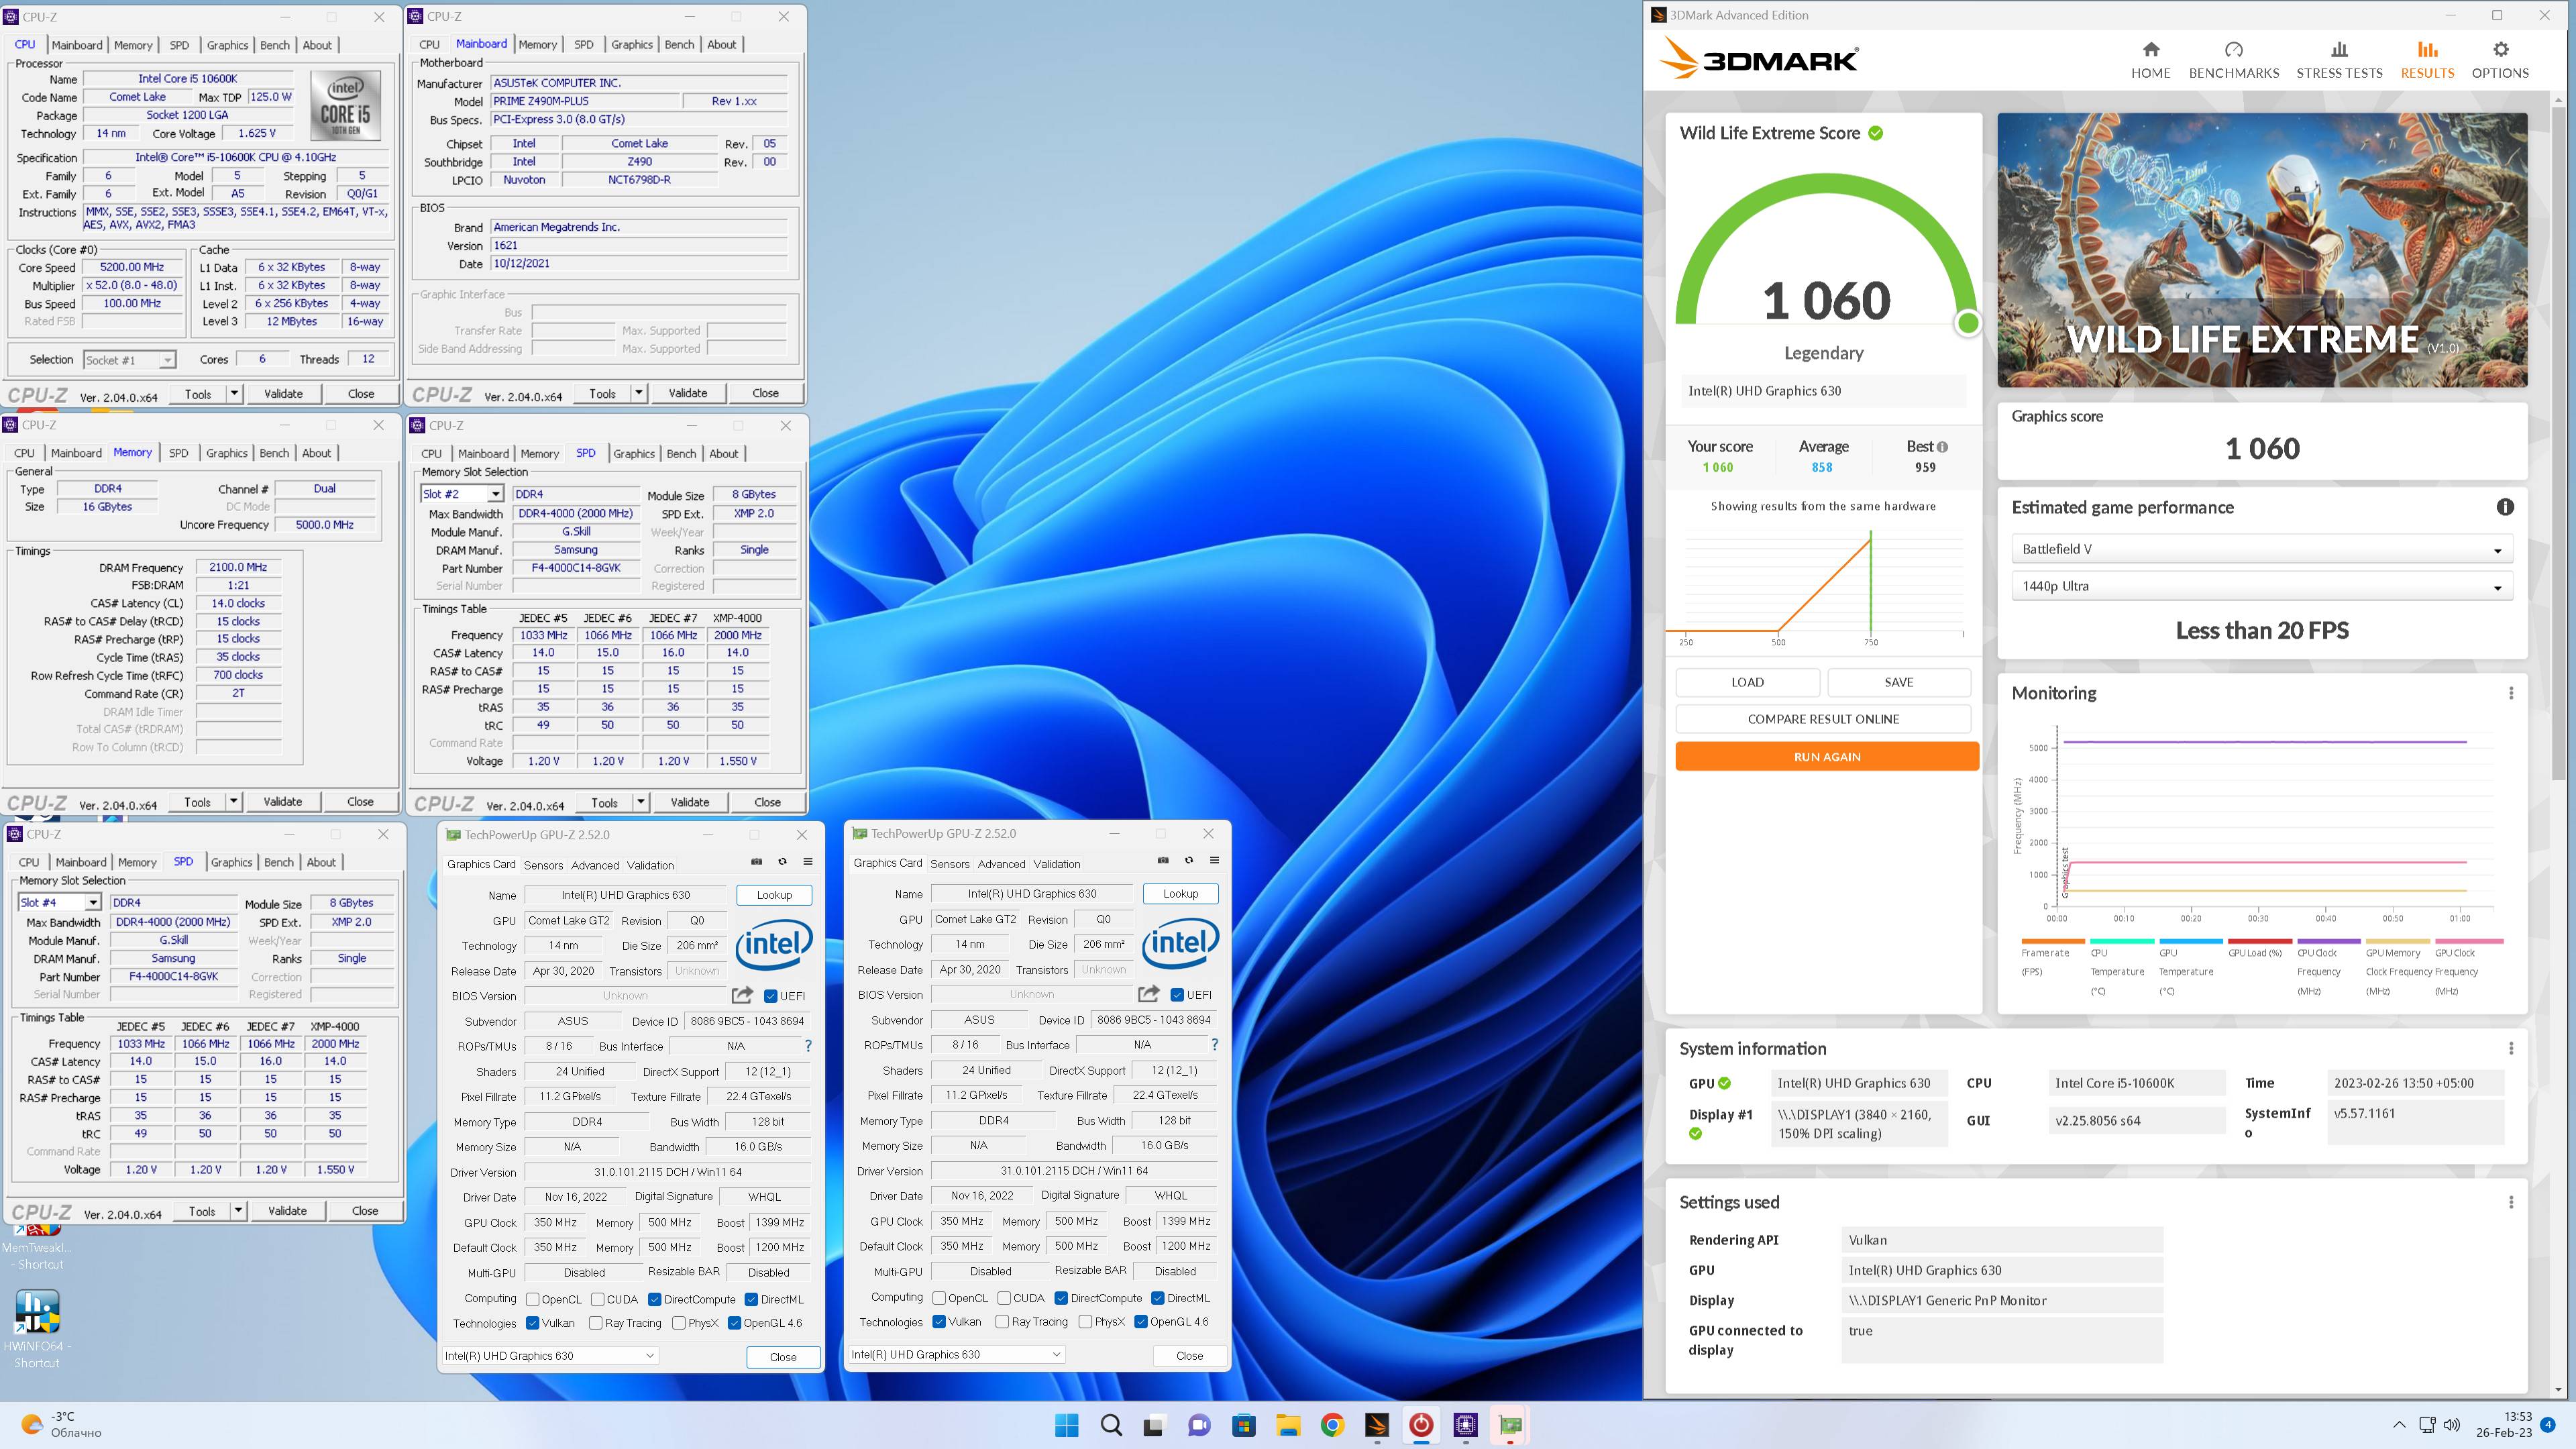Open the Battlefield V game dropdown
The image size is (2576, 1449).
[2261, 549]
